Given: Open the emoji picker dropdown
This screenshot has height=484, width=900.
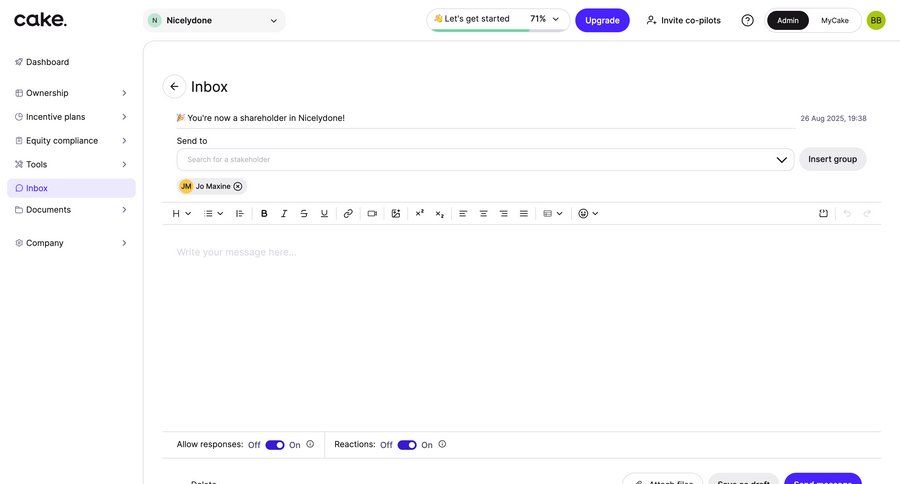Looking at the screenshot, I should tap(588, 213).
